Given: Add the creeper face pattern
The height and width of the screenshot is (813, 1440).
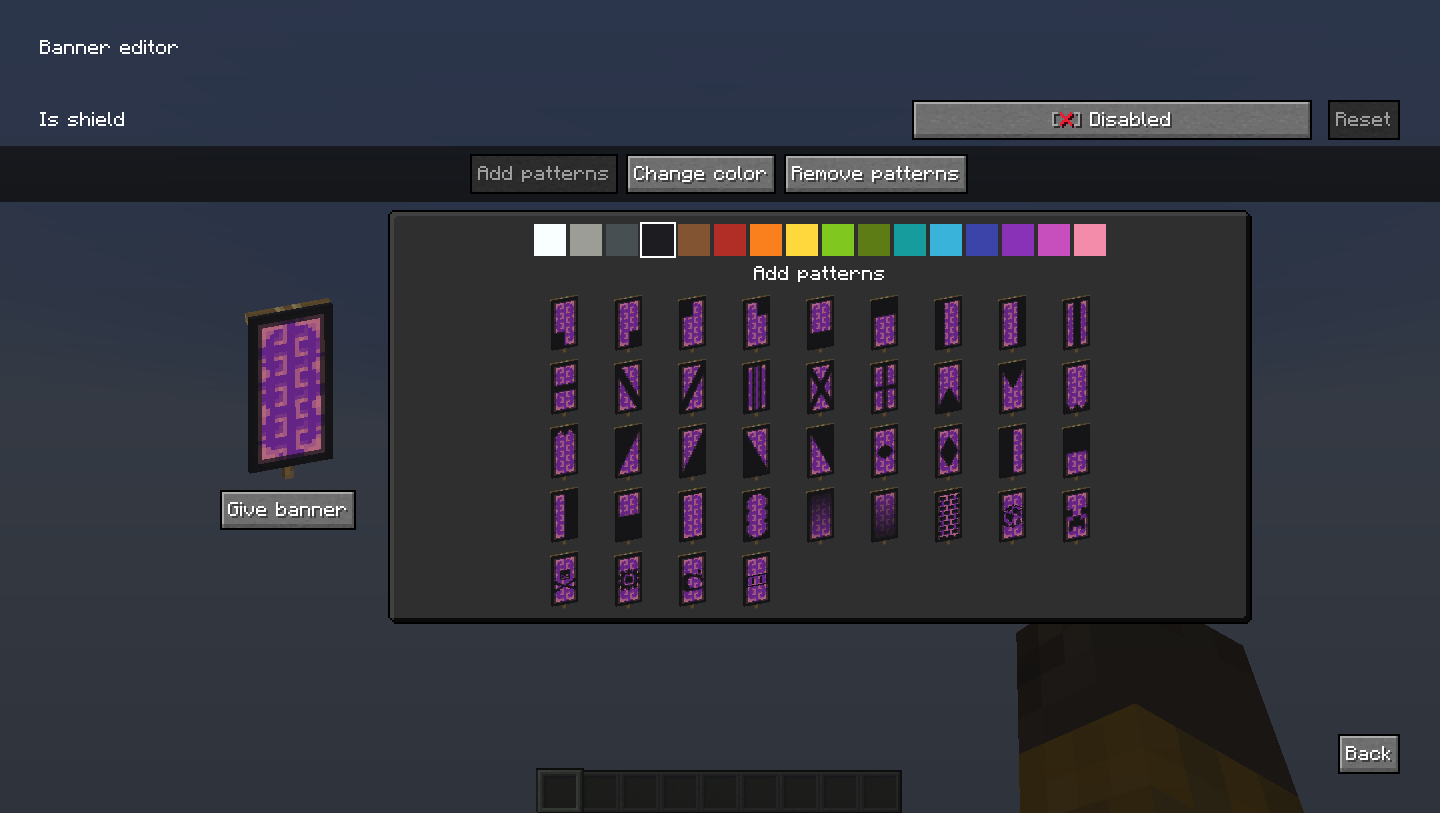Looking at the screenshot, I should [x=1076, y=515].
